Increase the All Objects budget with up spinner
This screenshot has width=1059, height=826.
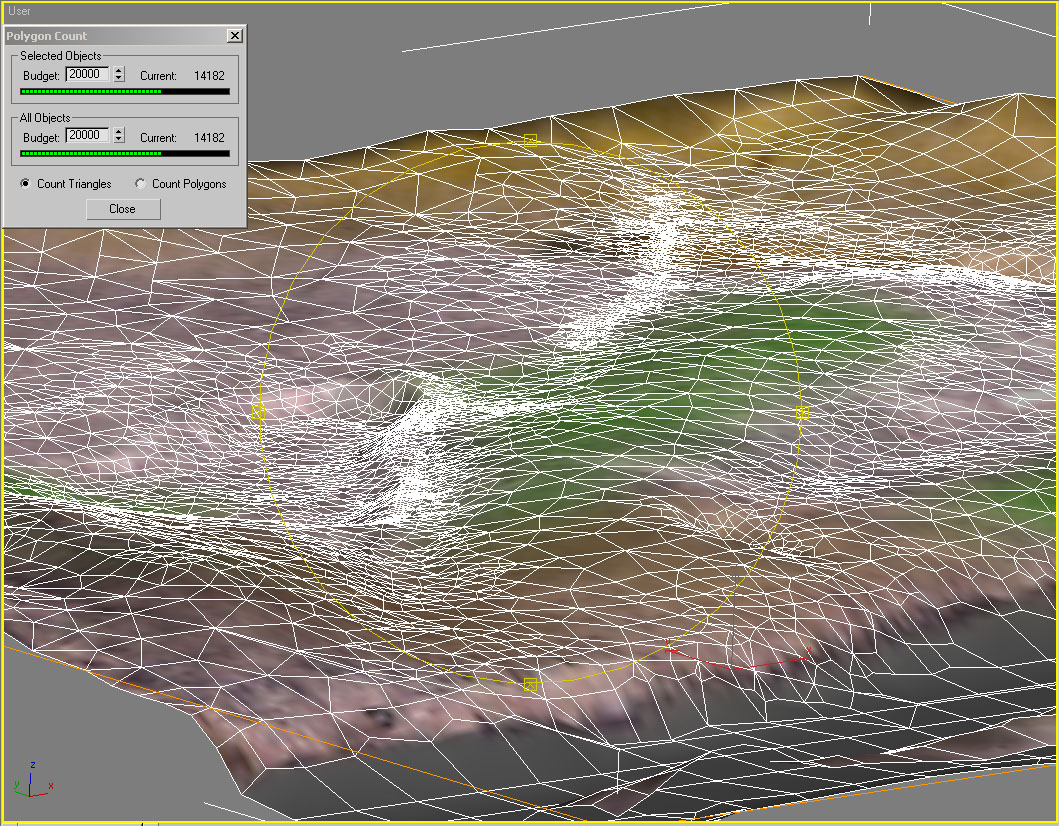(119, 132)
